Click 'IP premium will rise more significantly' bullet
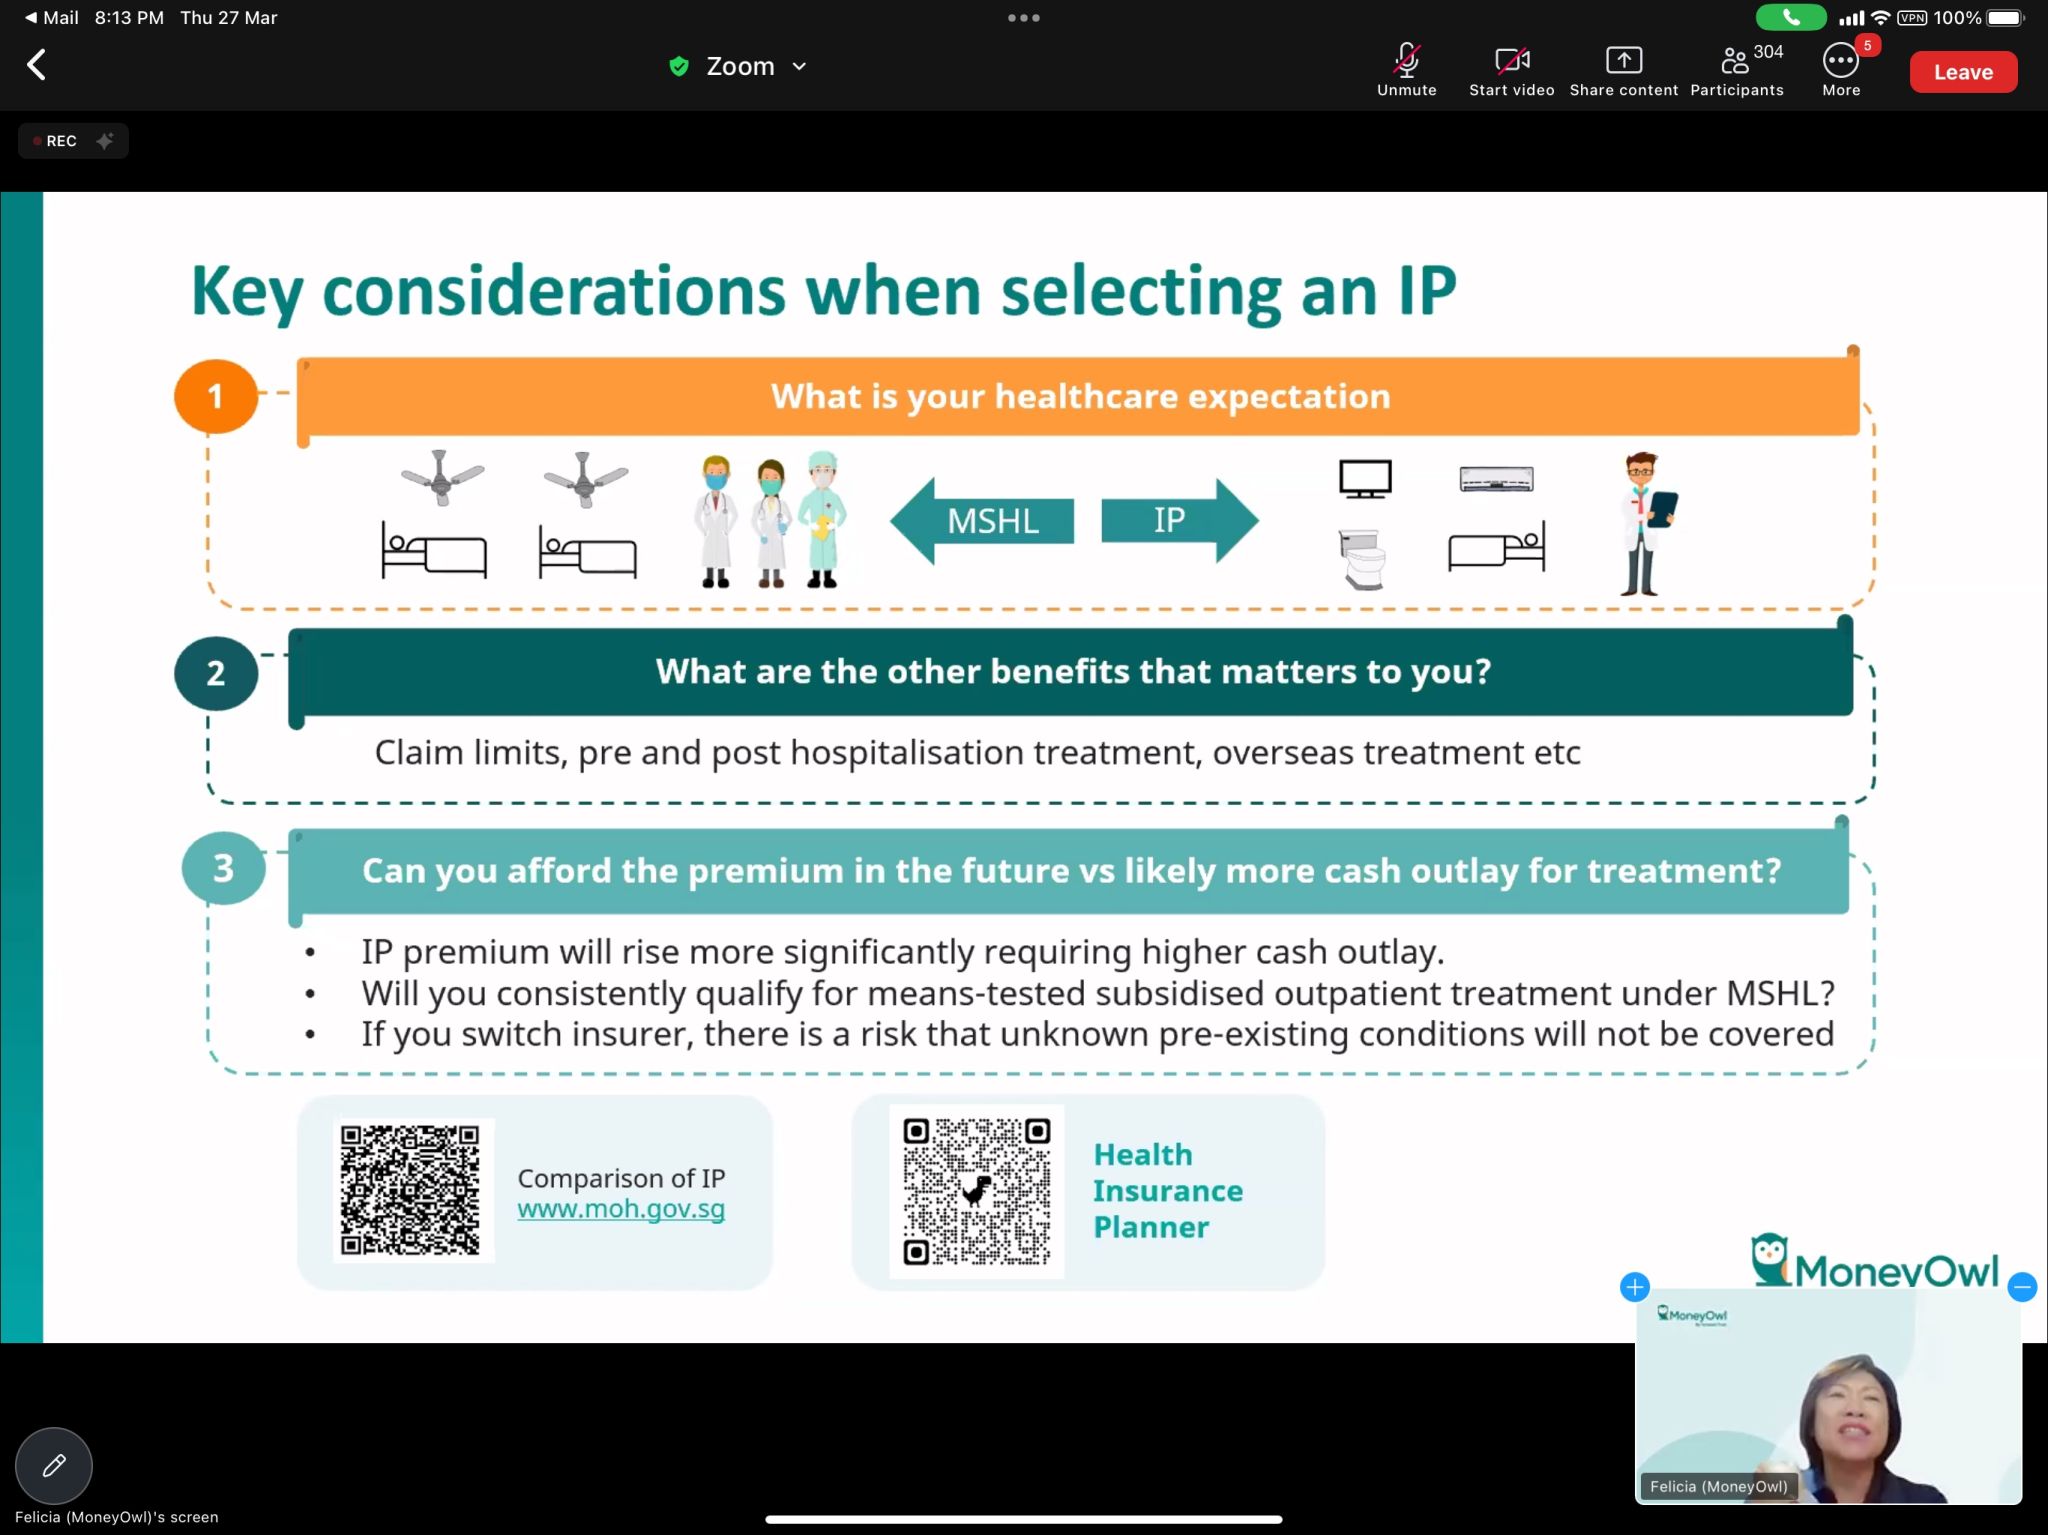This screenshot has height=1535, width=2048. click(903, 952)
